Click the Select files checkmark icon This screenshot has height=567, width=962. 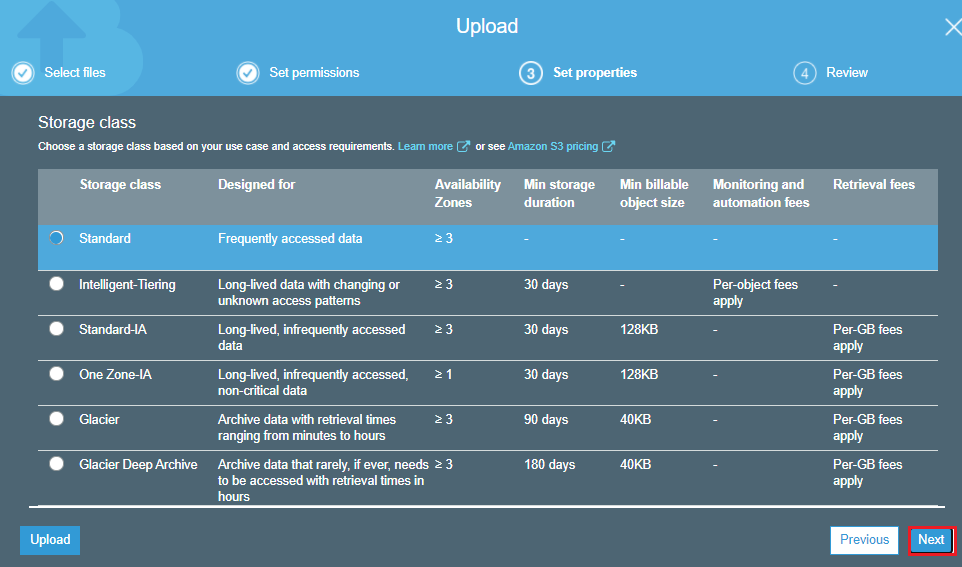[x=23, y=73]
